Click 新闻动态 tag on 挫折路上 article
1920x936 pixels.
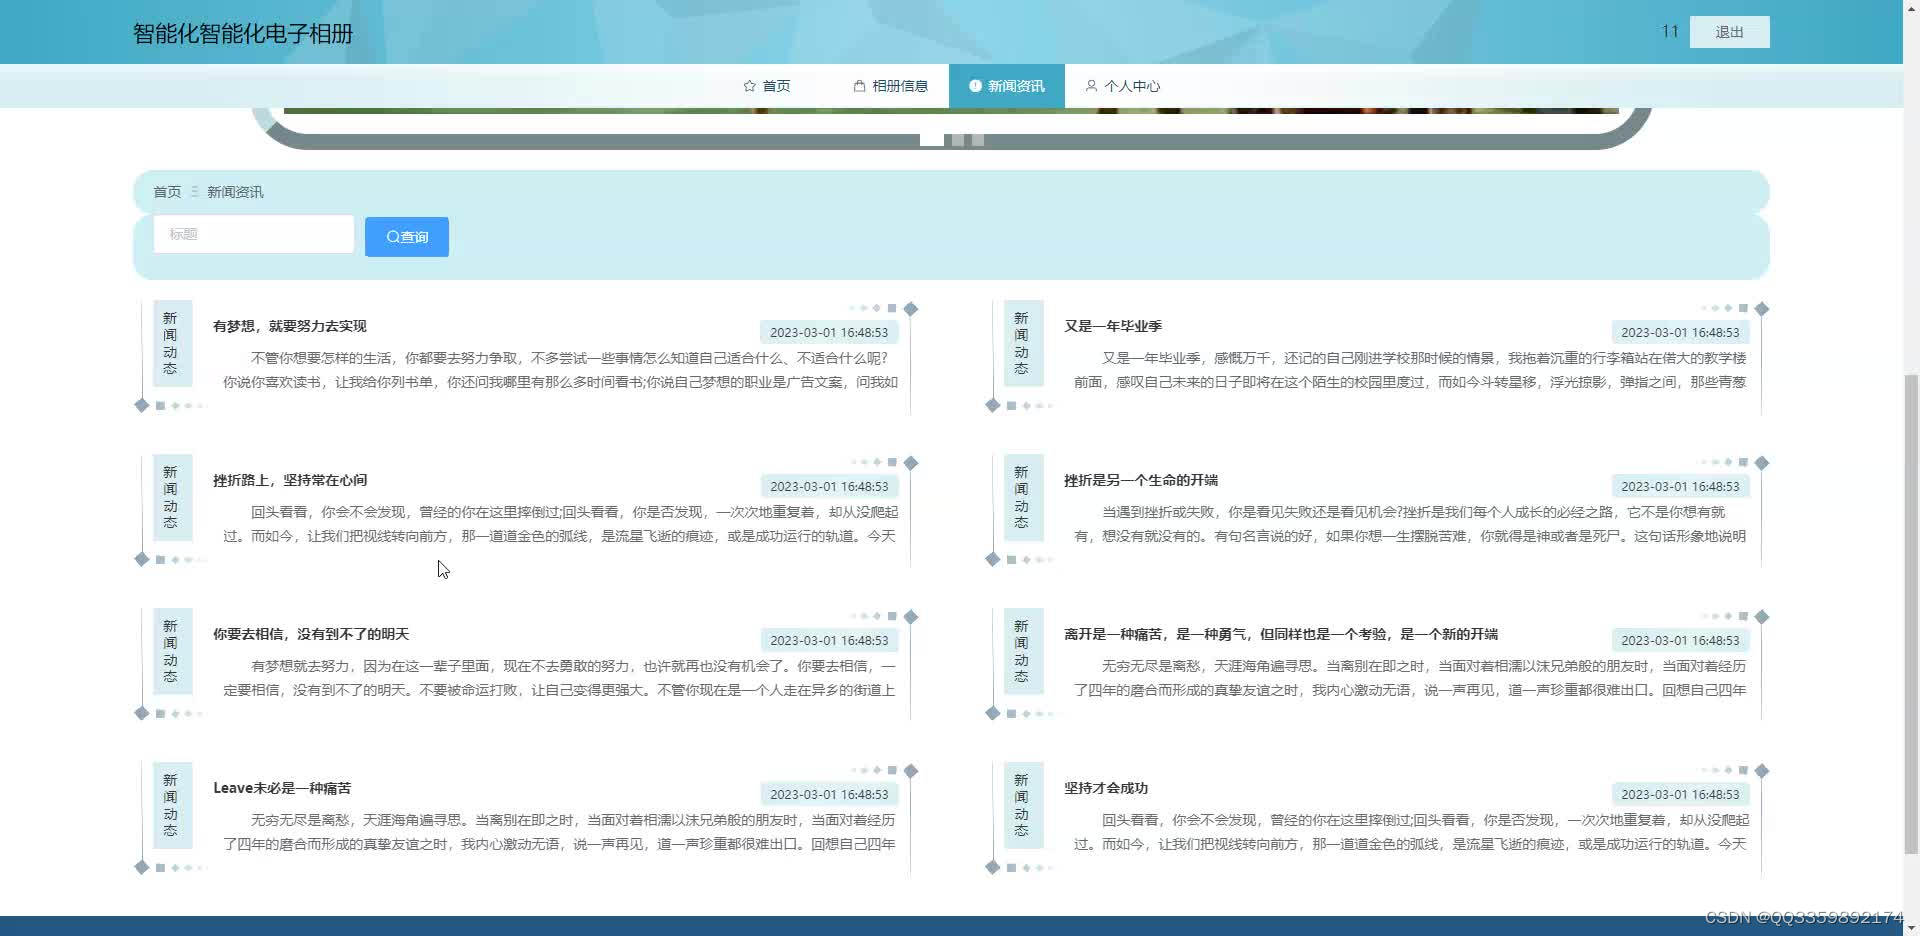click(x=171, y=497)
